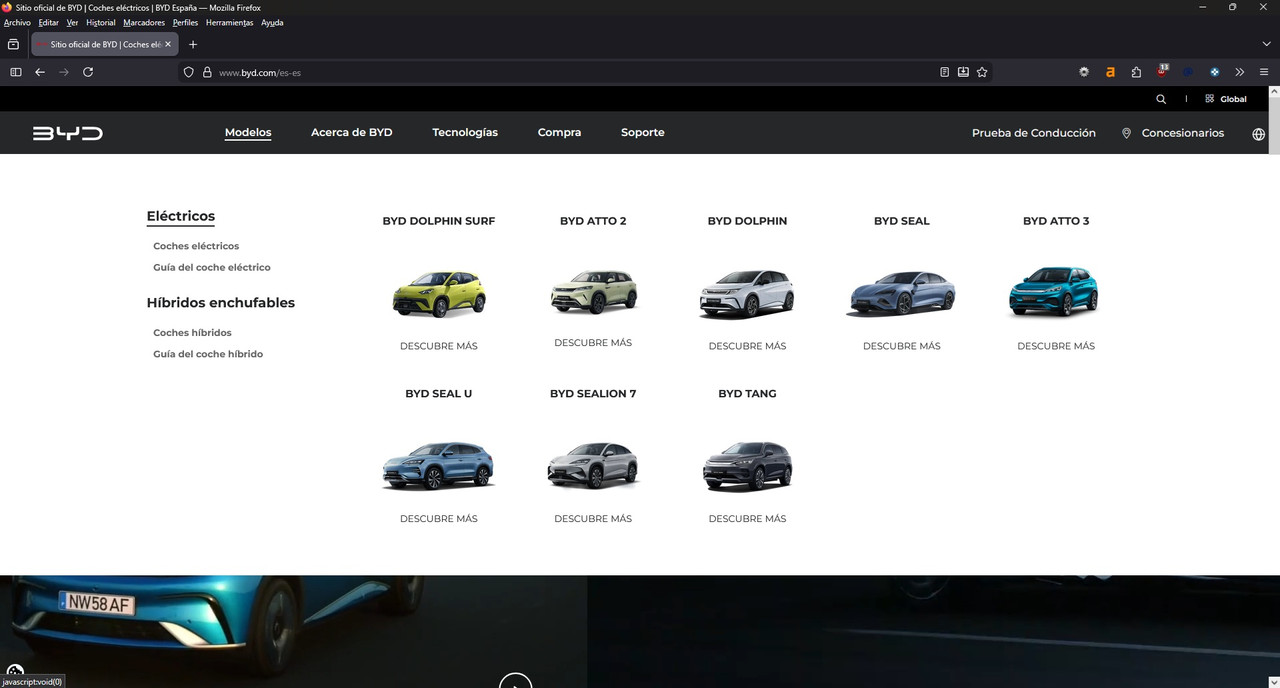Reload the page with the refresh icon
The image size is (1280, 688).
tap(88, 72)
